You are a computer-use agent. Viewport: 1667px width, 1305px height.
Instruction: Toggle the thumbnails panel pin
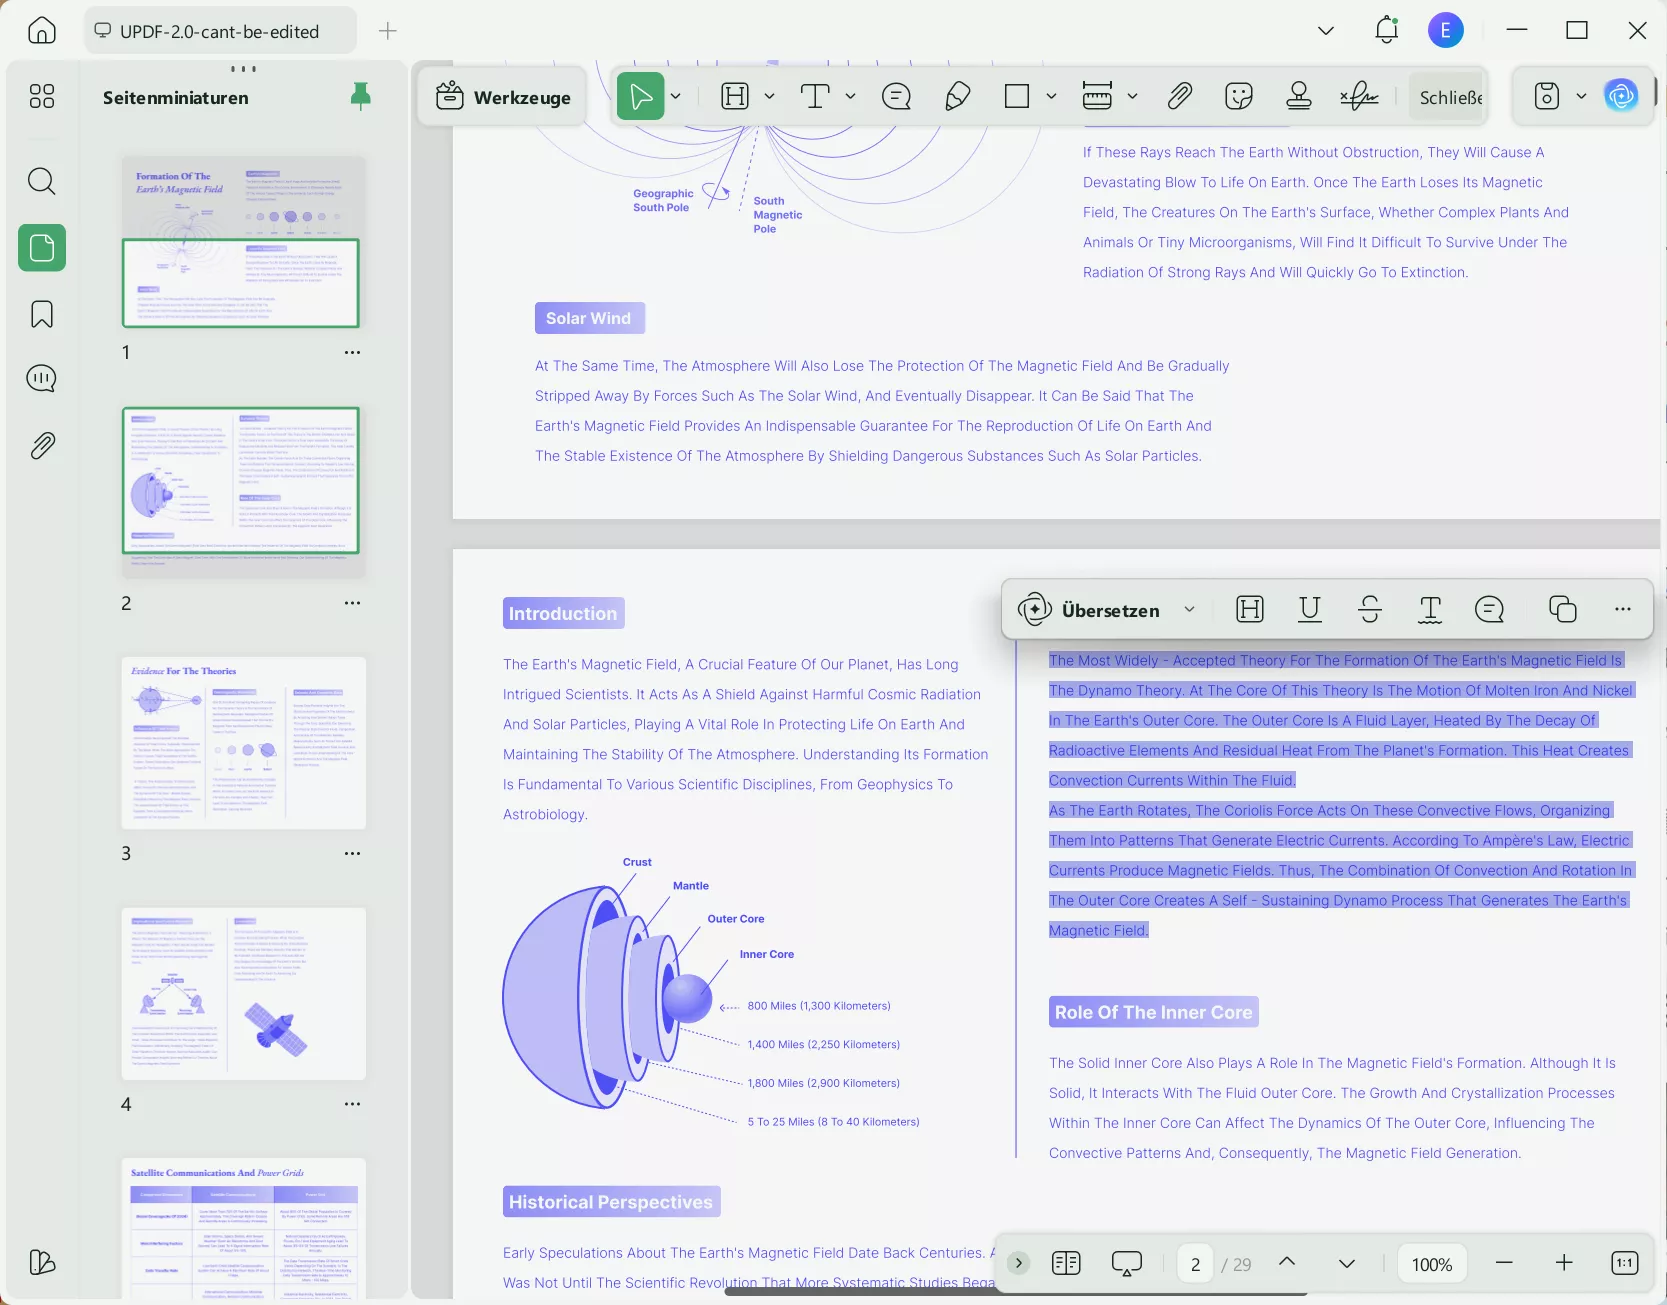coord(360,96)
